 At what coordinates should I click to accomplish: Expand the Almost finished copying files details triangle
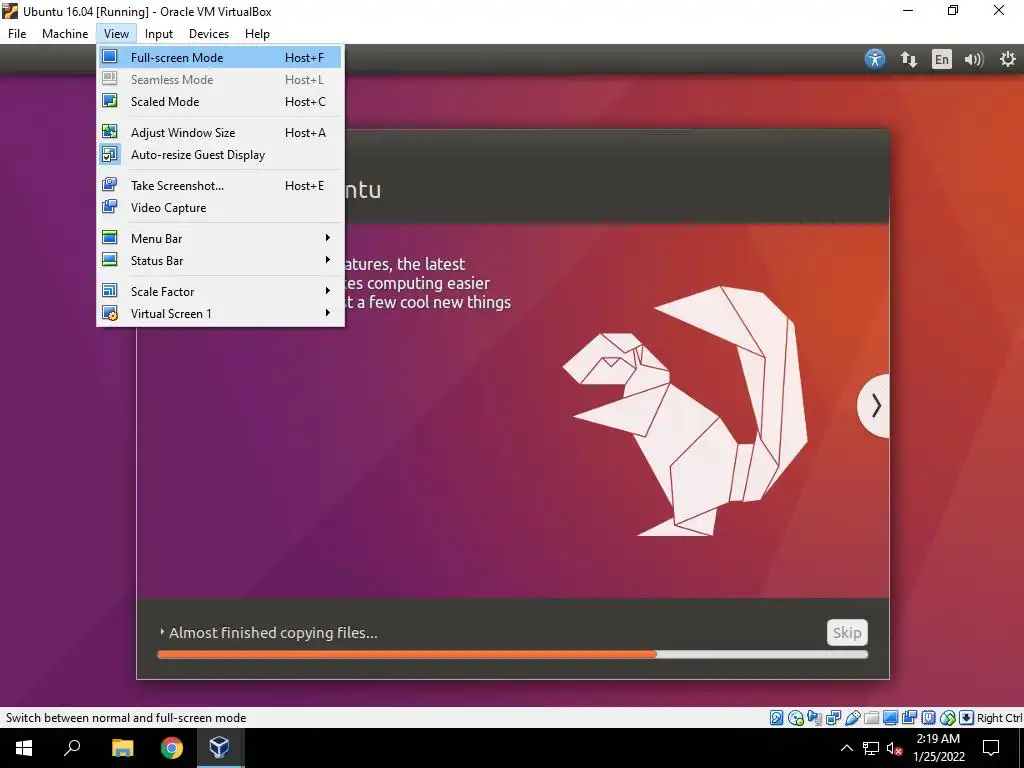[162, 632]
